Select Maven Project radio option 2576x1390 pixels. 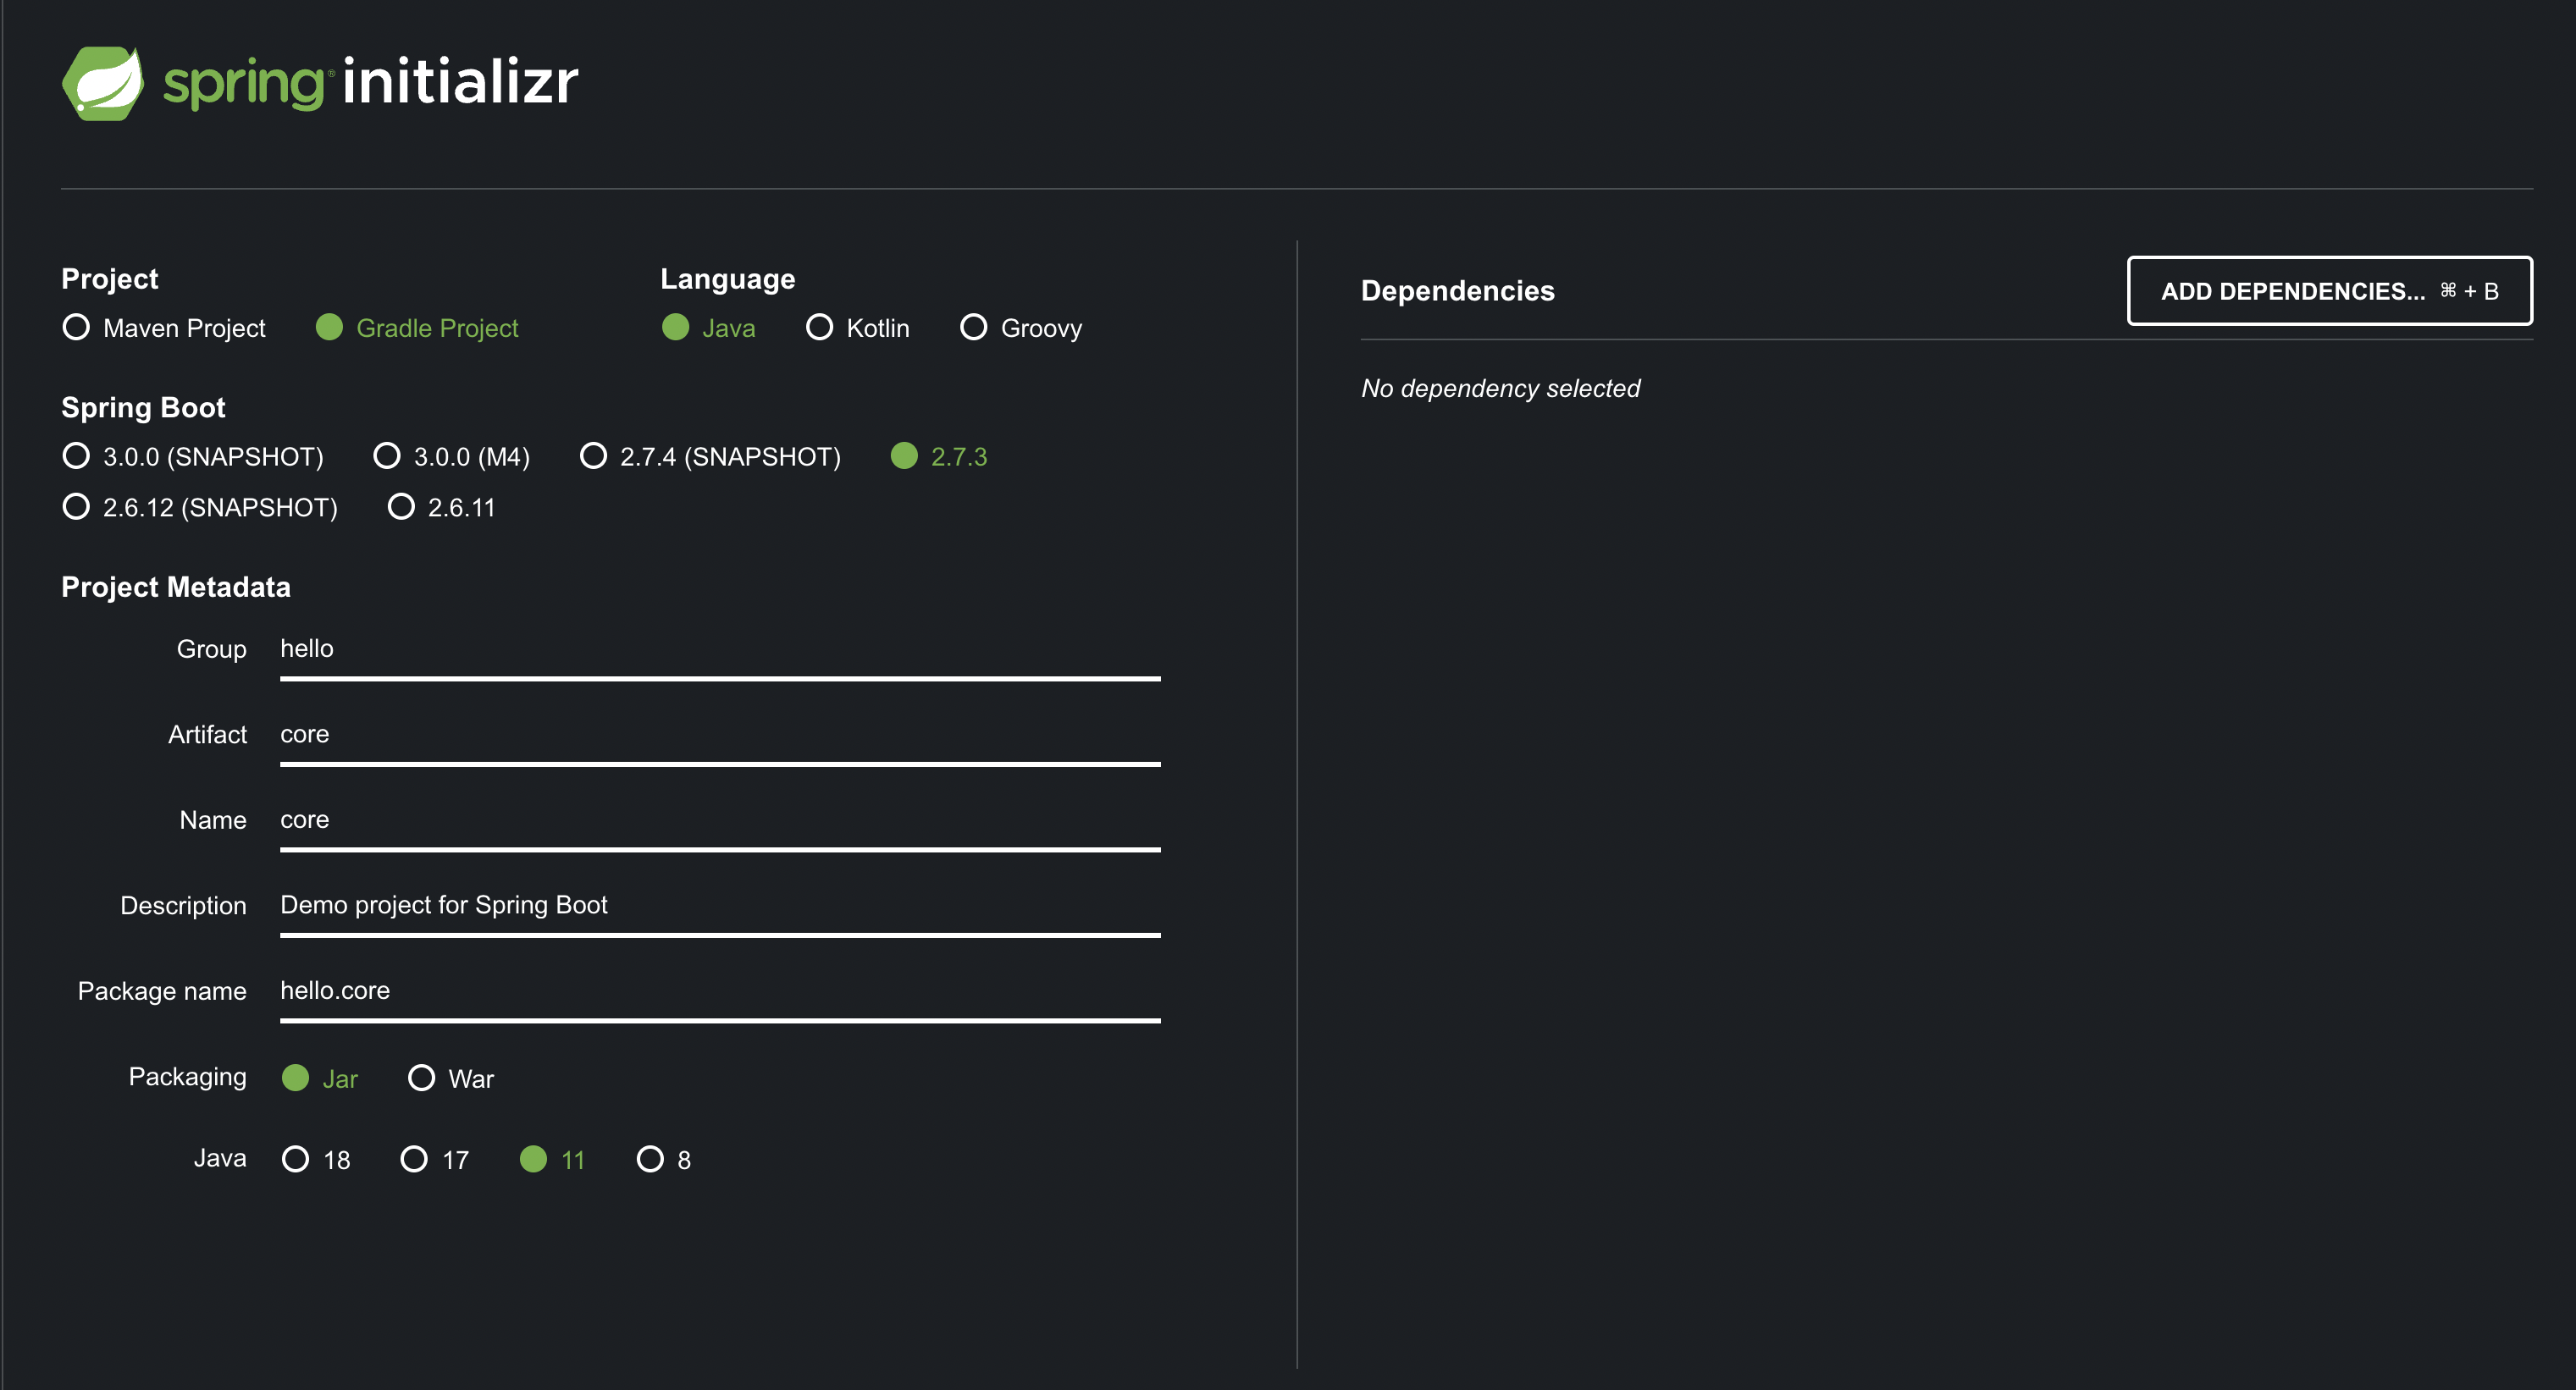coord(76,327)
